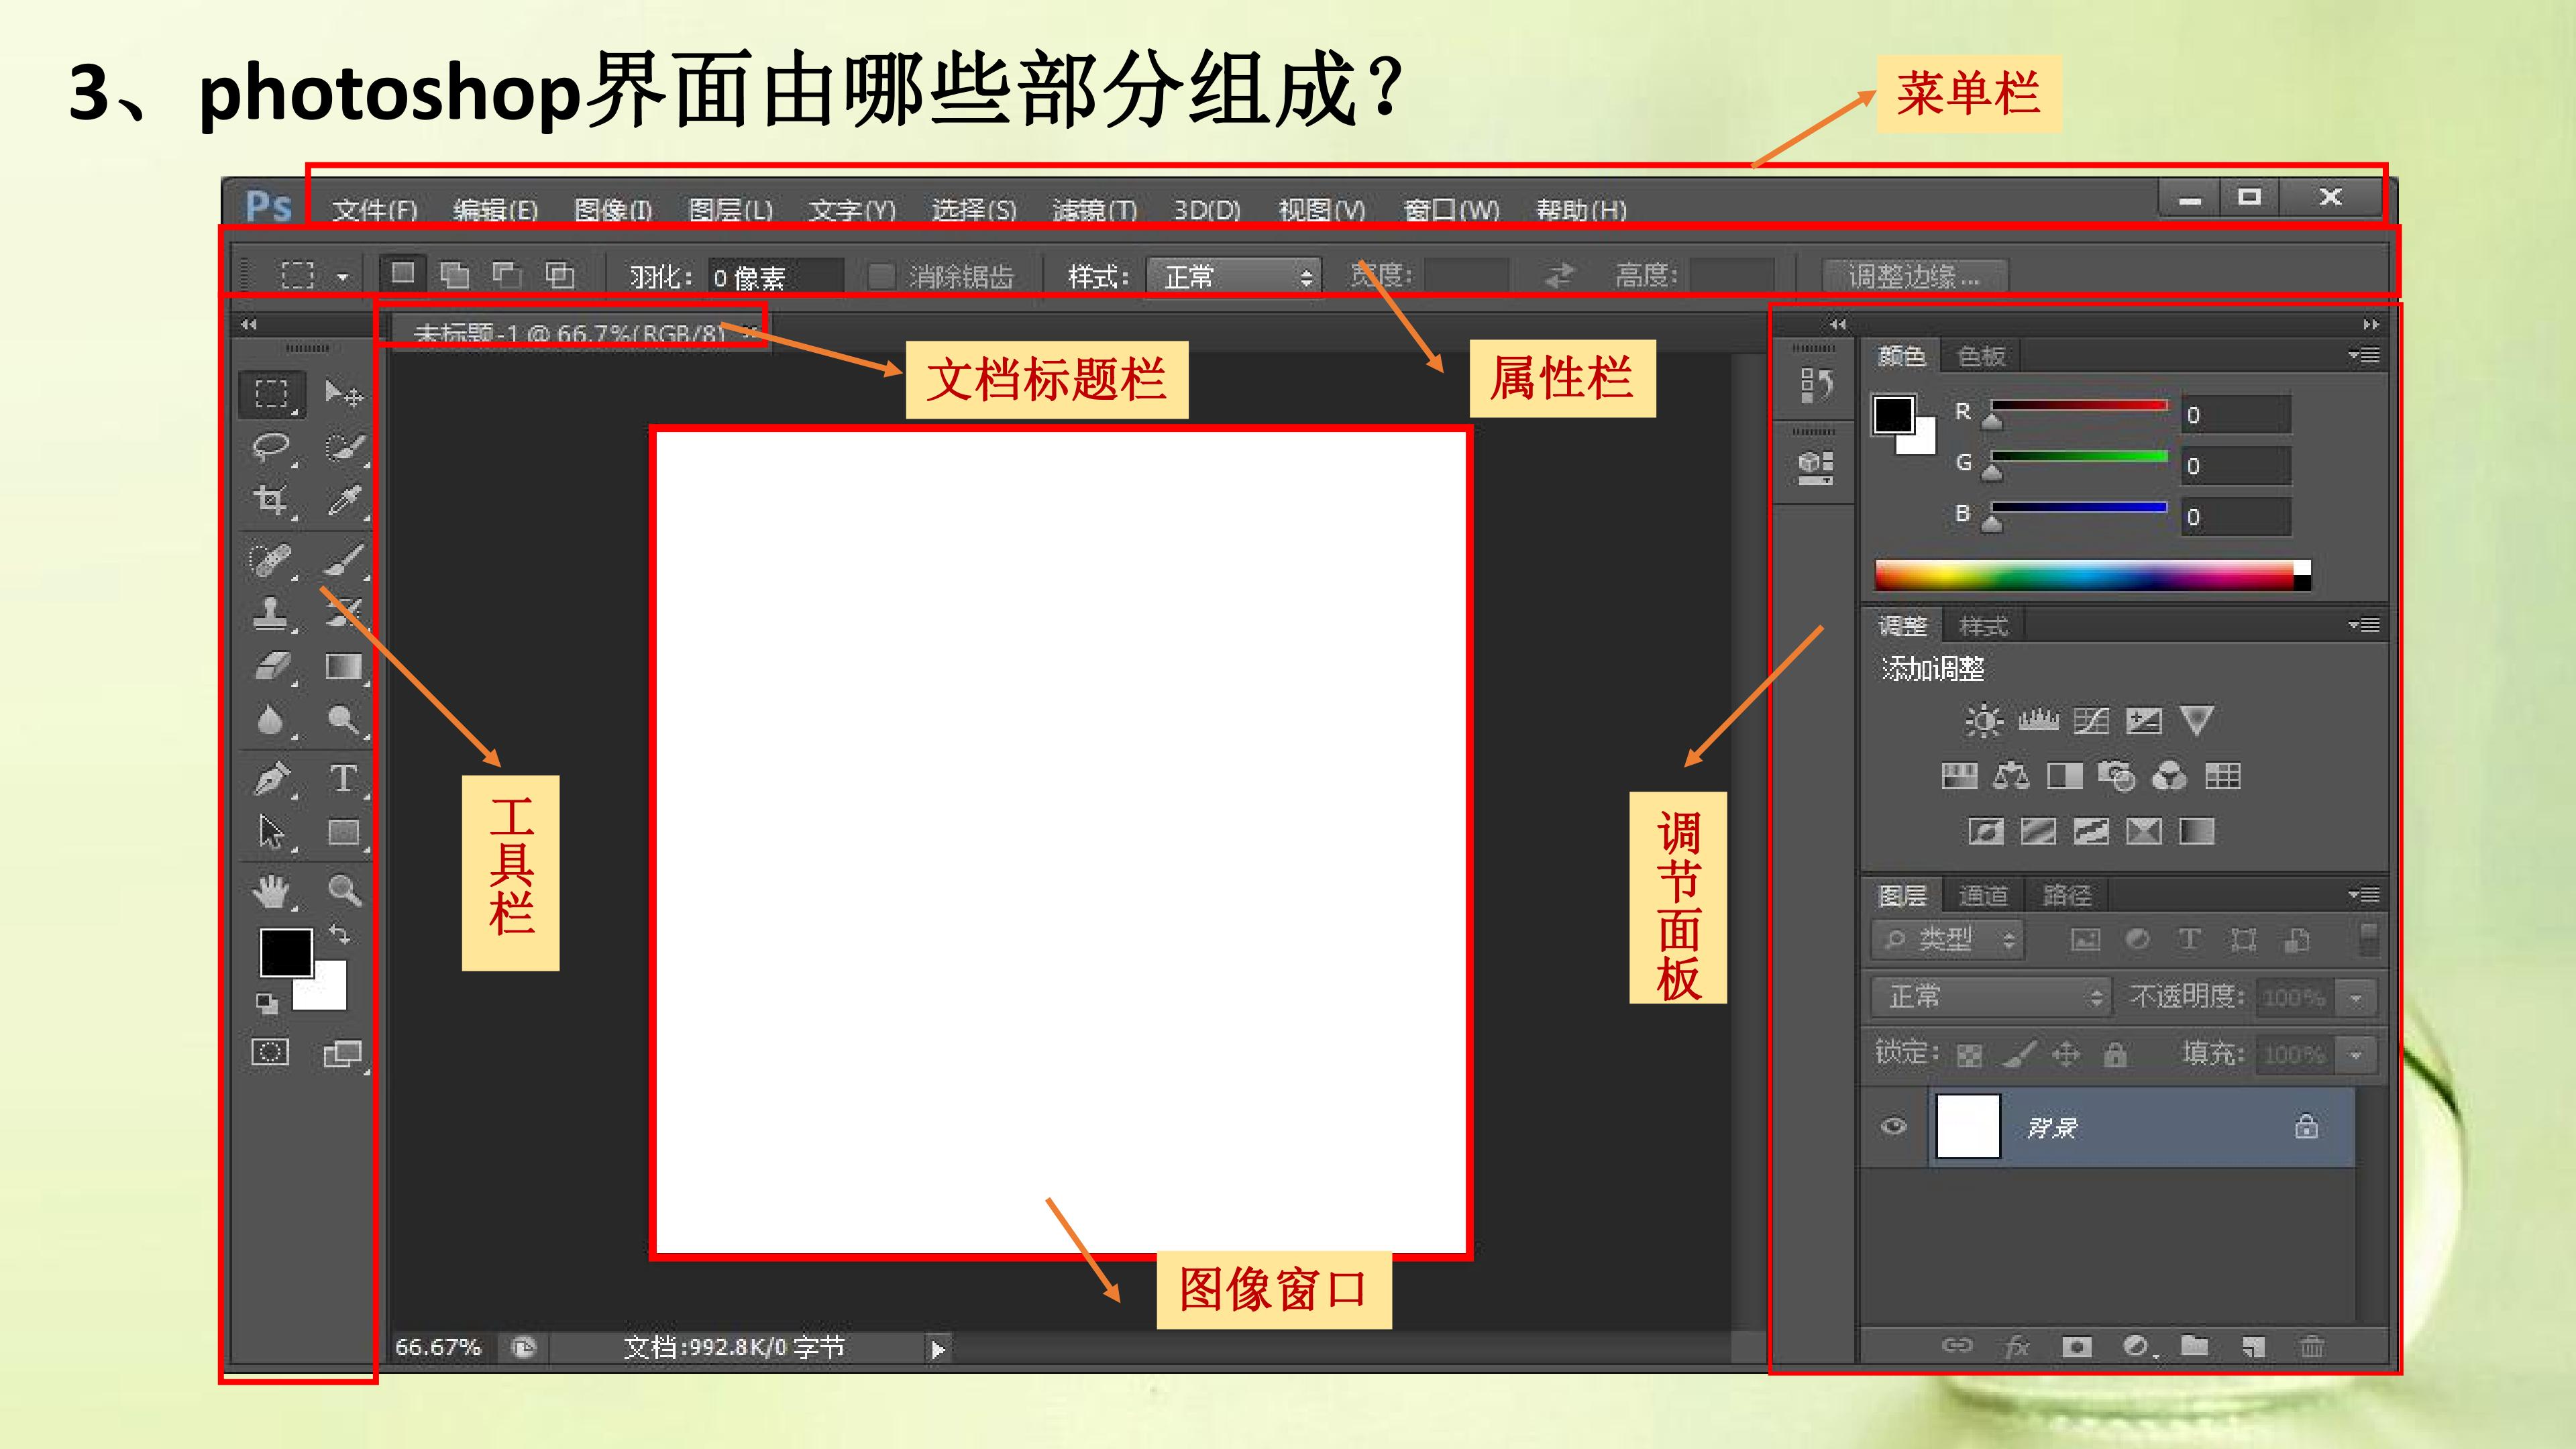Click the foreground color swatch in toolbar

click(285, 951)
